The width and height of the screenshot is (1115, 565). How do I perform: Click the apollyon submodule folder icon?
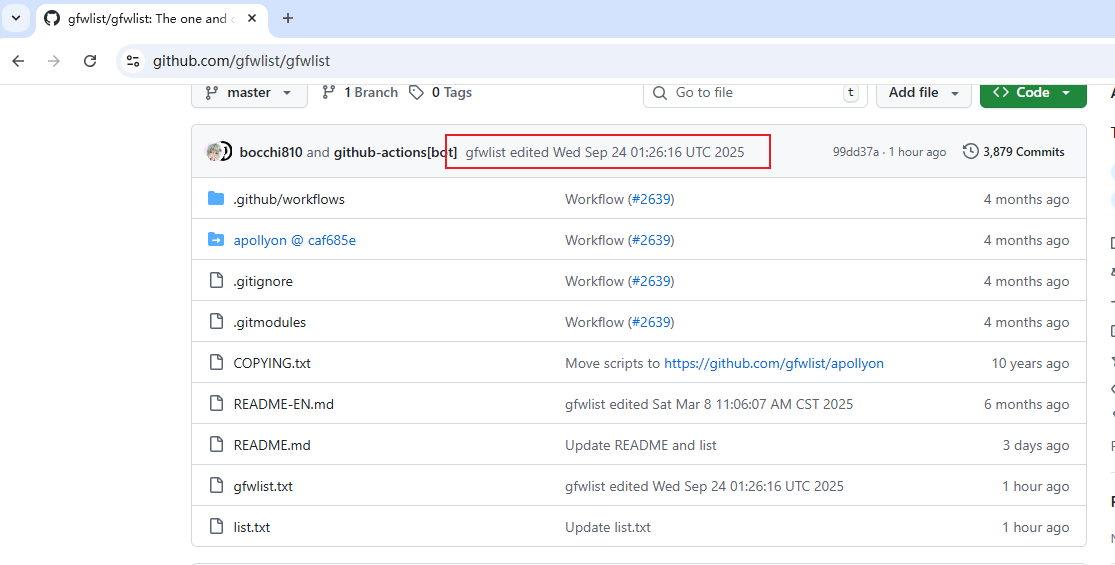[216, 240]
